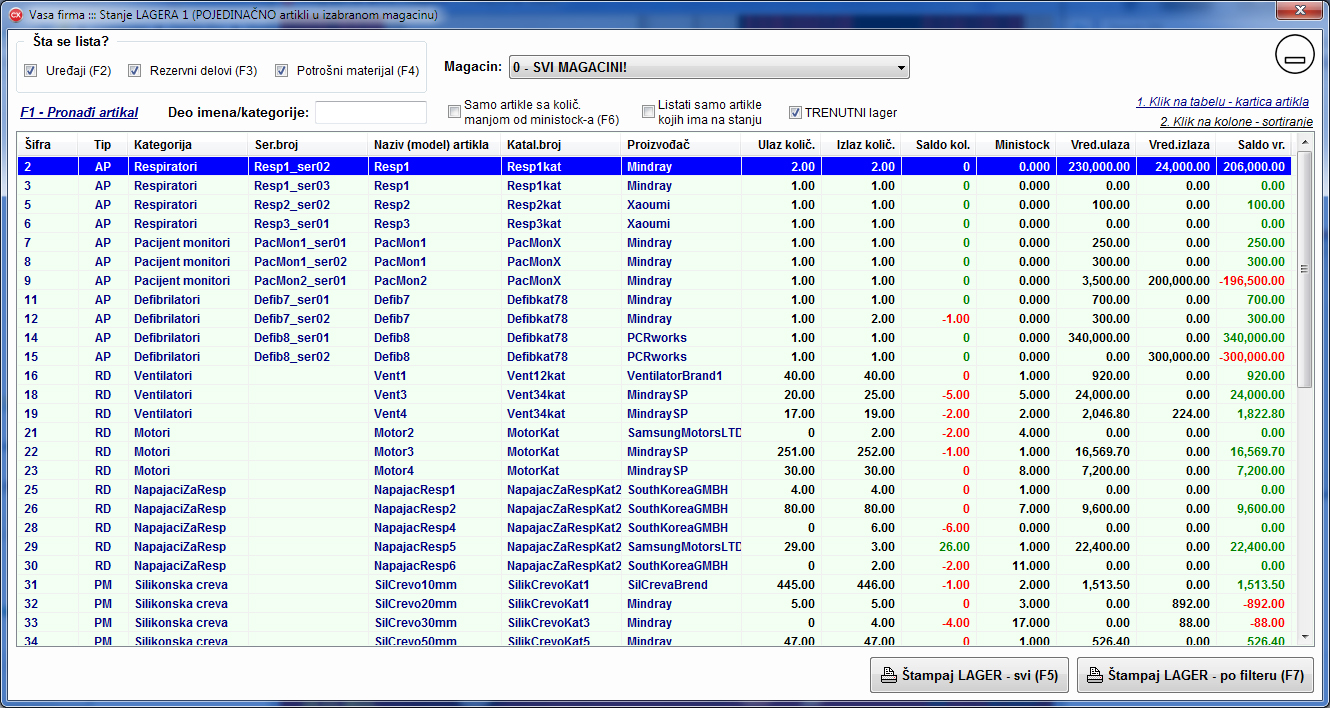
Task: Click the -196,500.00 balance value
Action: tap(1252, 281)
